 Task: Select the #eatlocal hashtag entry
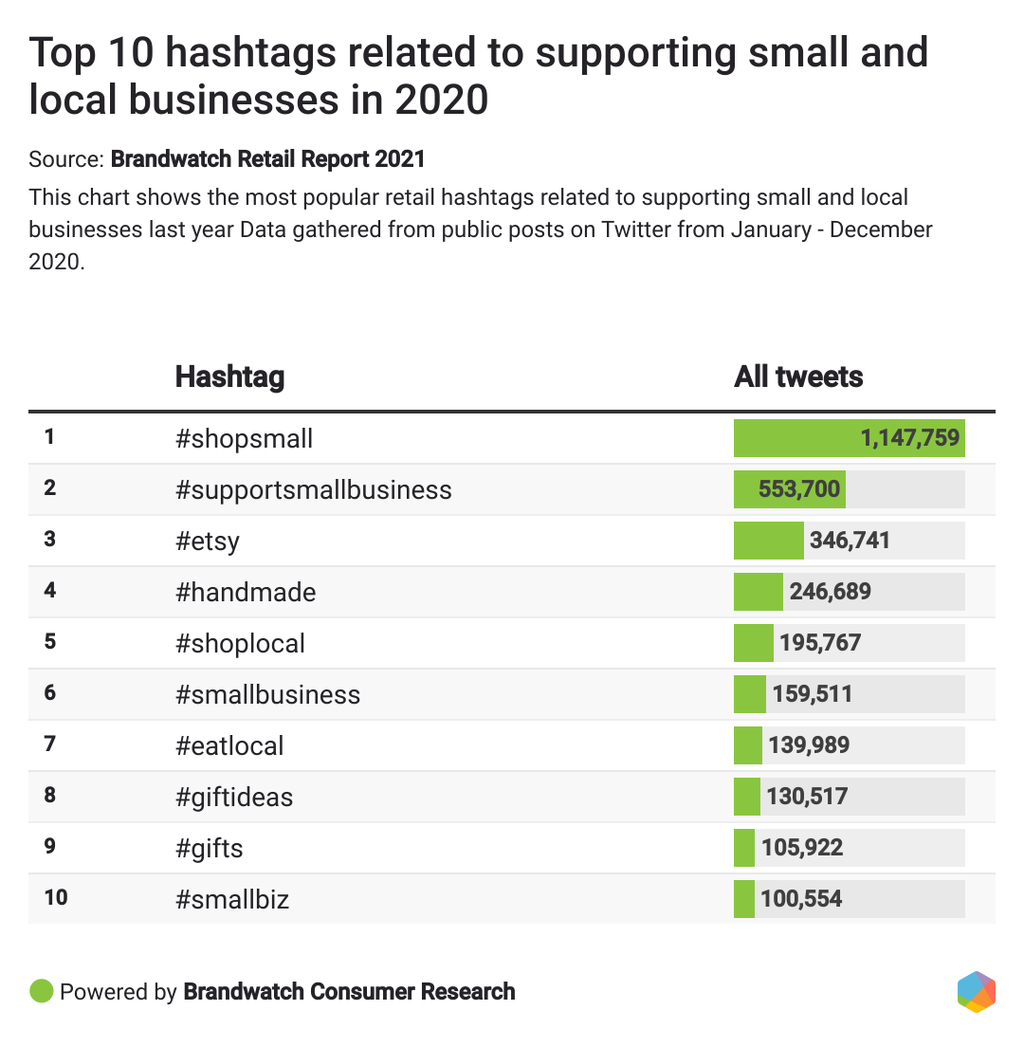pyautogui.click(x=229, y=746)
